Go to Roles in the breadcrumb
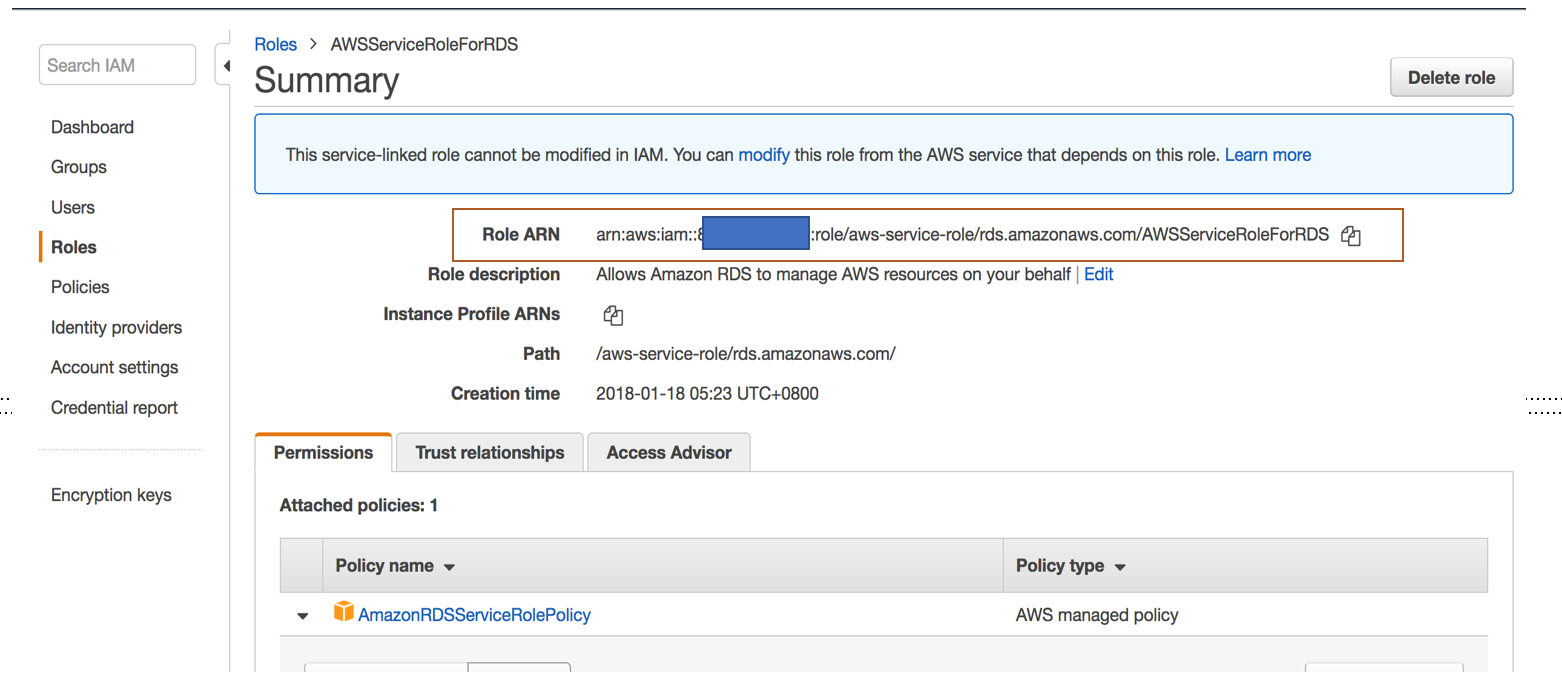1562x682 pixels. 276,44
